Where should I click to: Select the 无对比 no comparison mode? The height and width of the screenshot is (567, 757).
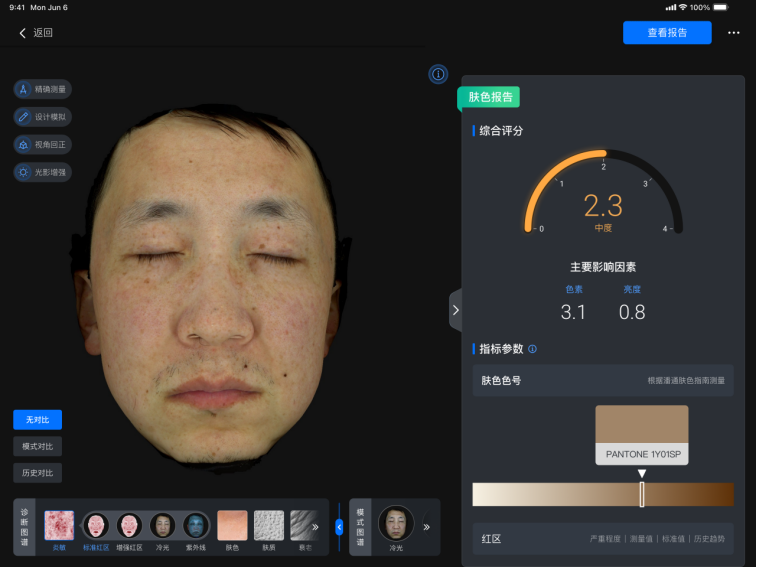coord(38,420)
